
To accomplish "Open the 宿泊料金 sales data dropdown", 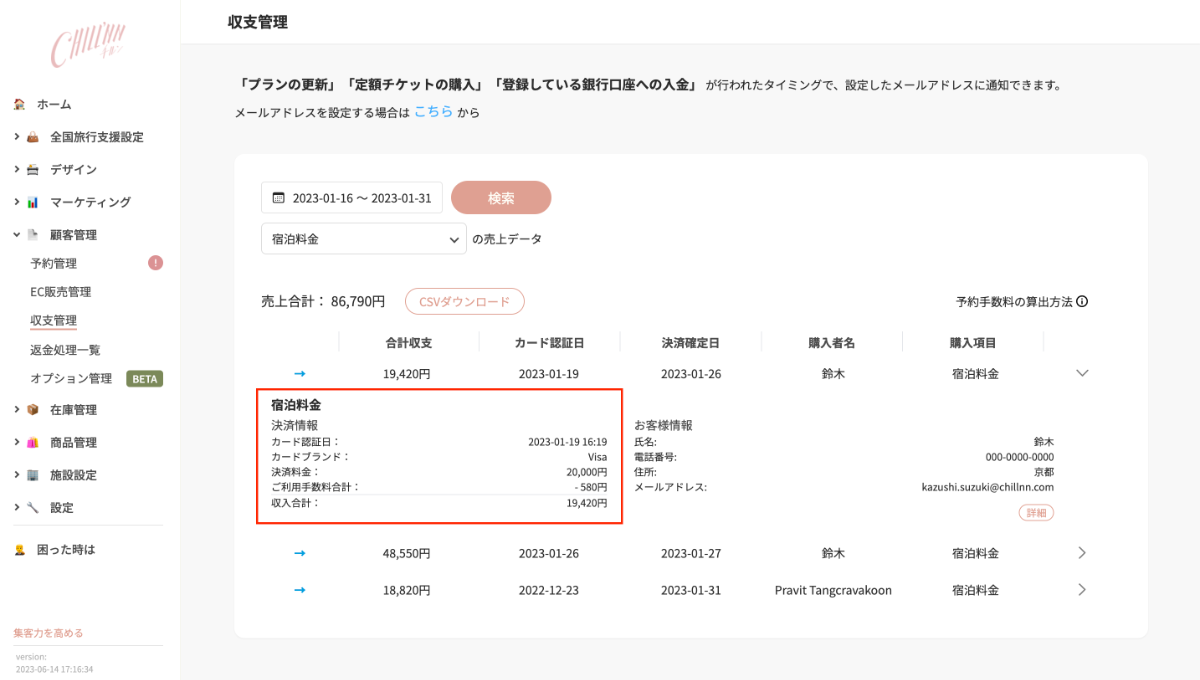I will point(363,239).
